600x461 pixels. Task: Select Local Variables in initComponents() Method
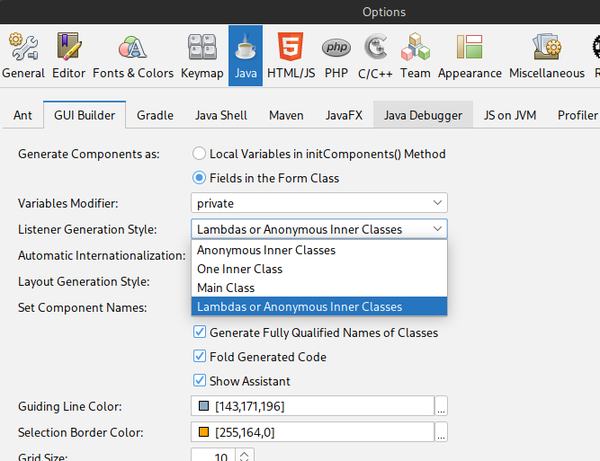click(200, 154)
